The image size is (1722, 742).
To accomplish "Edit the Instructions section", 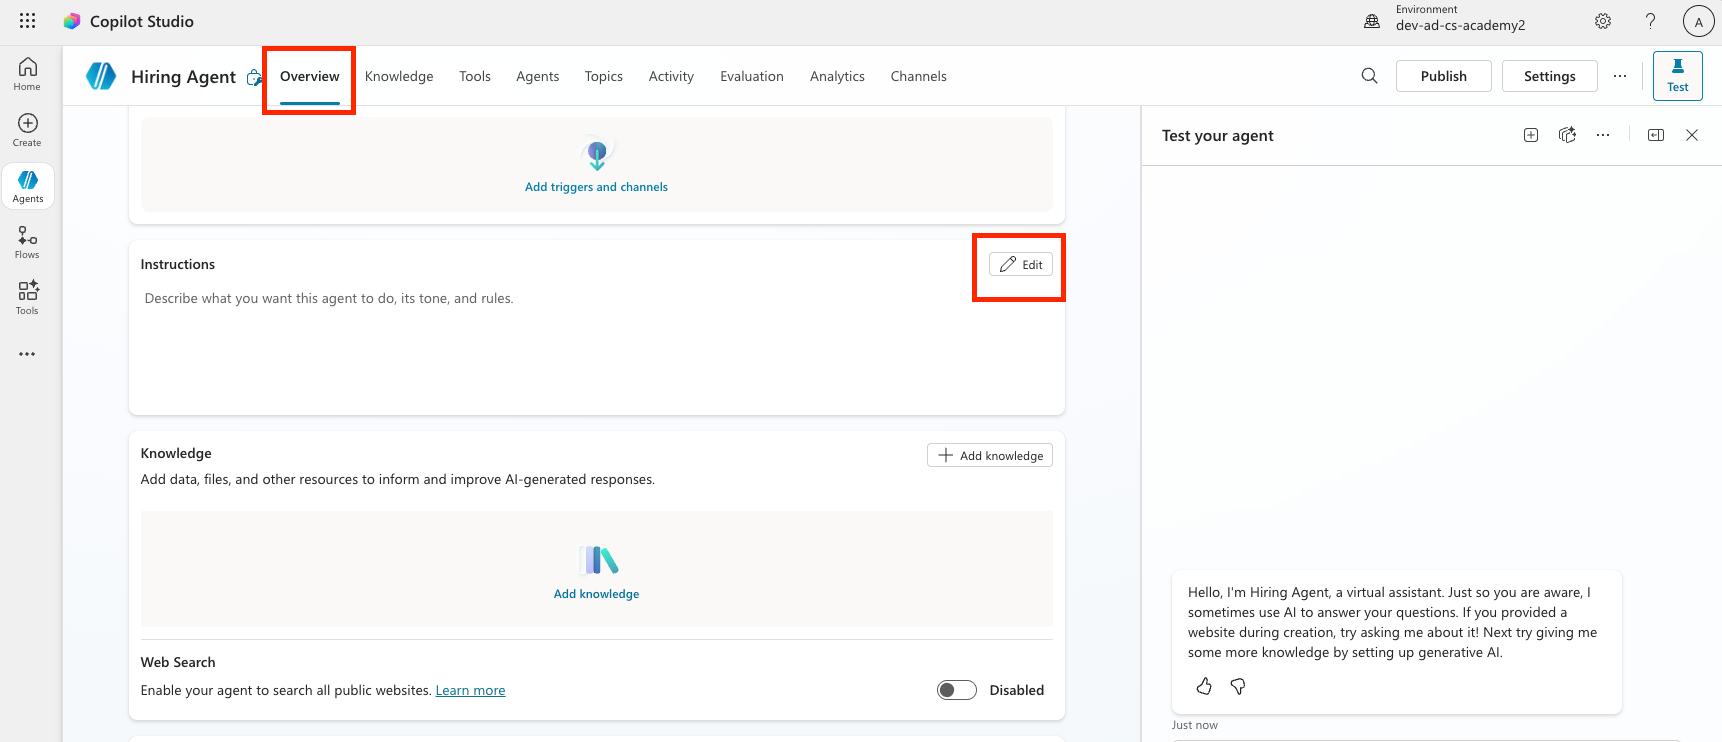I will [1020, 265].
